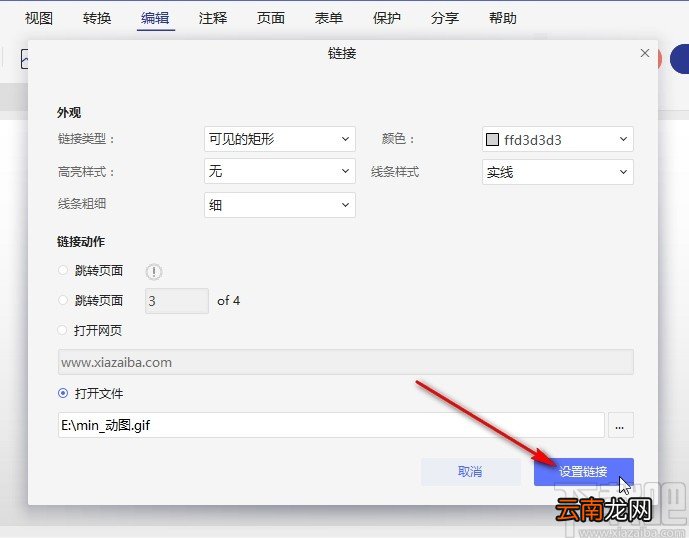
Task: Click the 'of 4' page count text
Action: (x=228, y=301)
